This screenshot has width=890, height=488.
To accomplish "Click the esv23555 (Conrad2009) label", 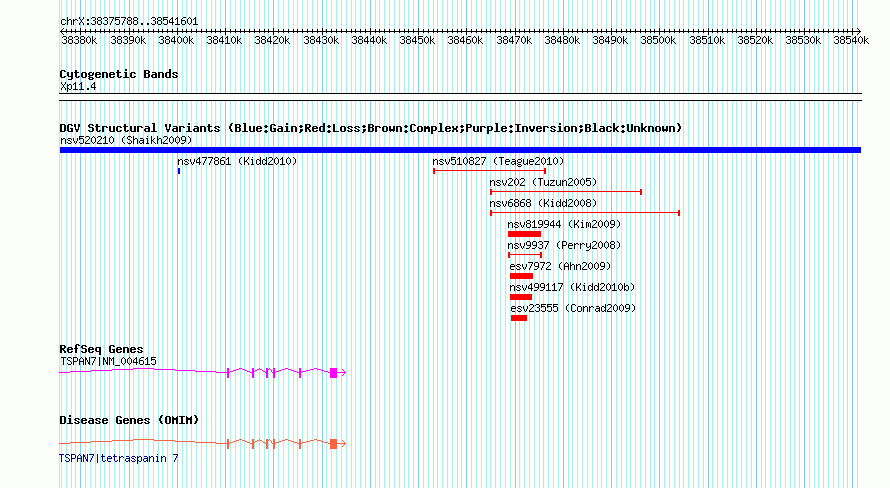I will click(573, 308).
